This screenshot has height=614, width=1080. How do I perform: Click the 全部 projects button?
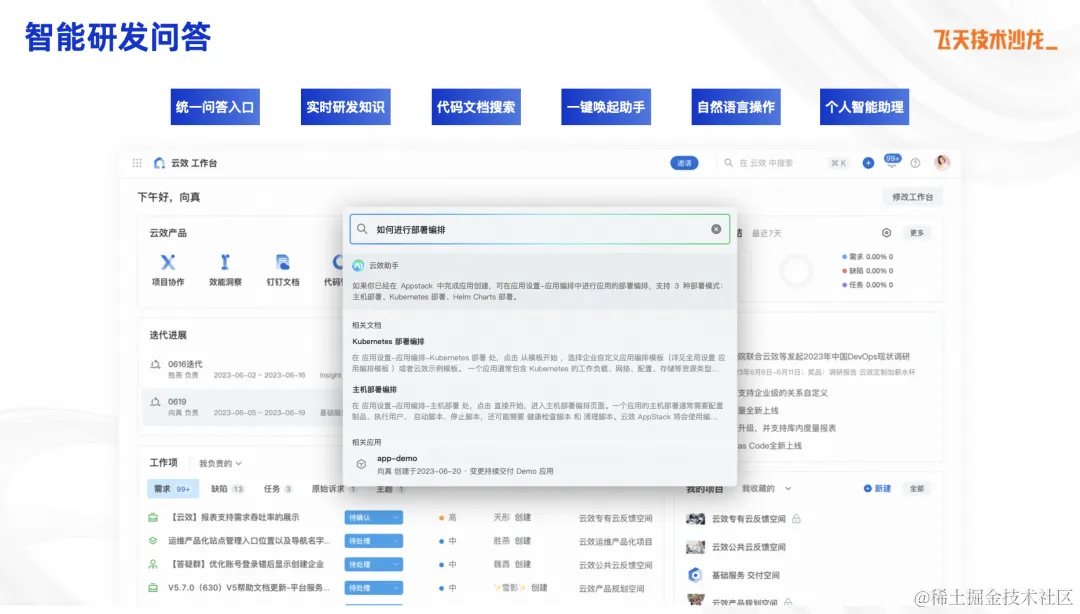pyautogui.click(x=917, y=489)
